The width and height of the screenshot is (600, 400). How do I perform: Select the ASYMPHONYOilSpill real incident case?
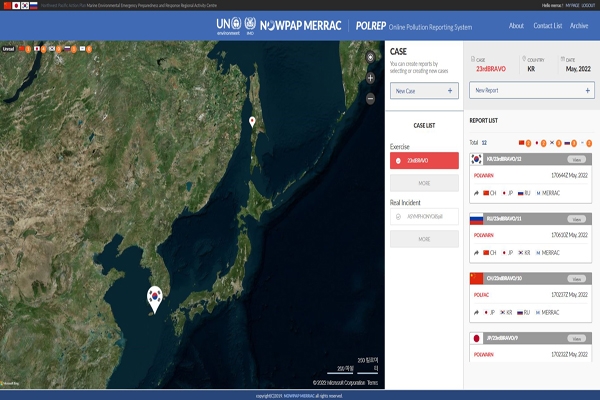coord(424,217)
